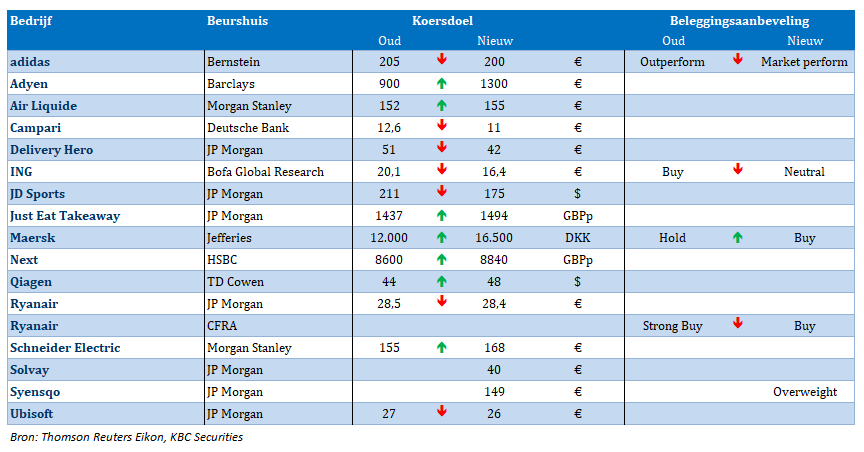Select the JD Sports company cell

coord(106,194)
